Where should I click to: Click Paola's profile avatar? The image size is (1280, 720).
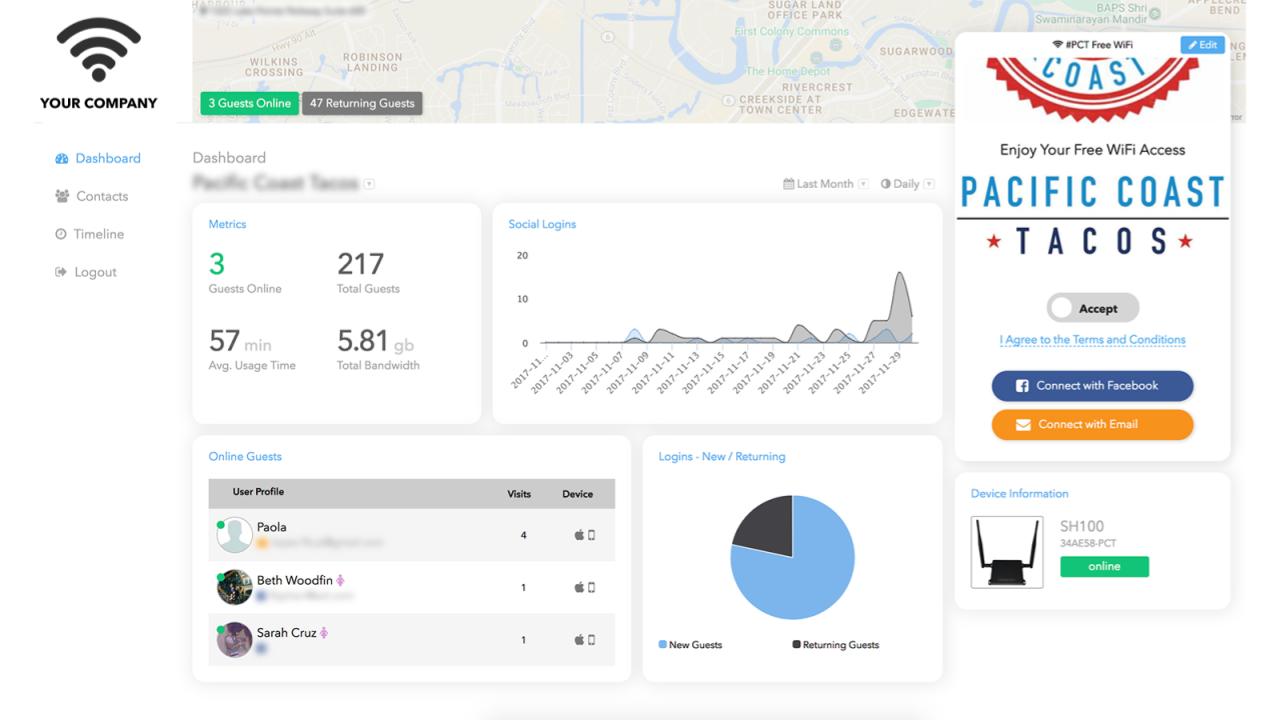[235, 535]
